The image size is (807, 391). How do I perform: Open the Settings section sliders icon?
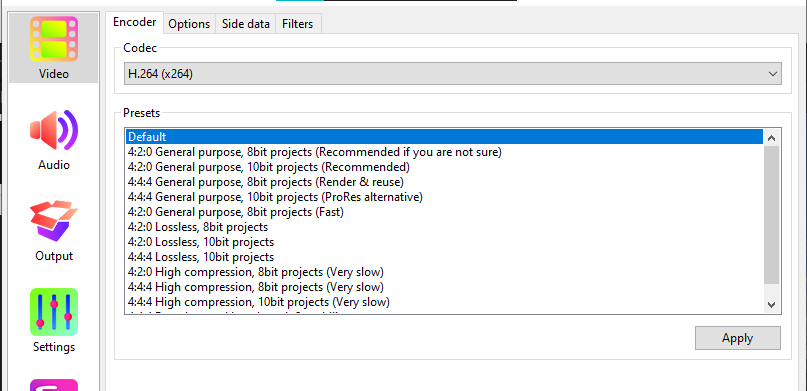54,312
